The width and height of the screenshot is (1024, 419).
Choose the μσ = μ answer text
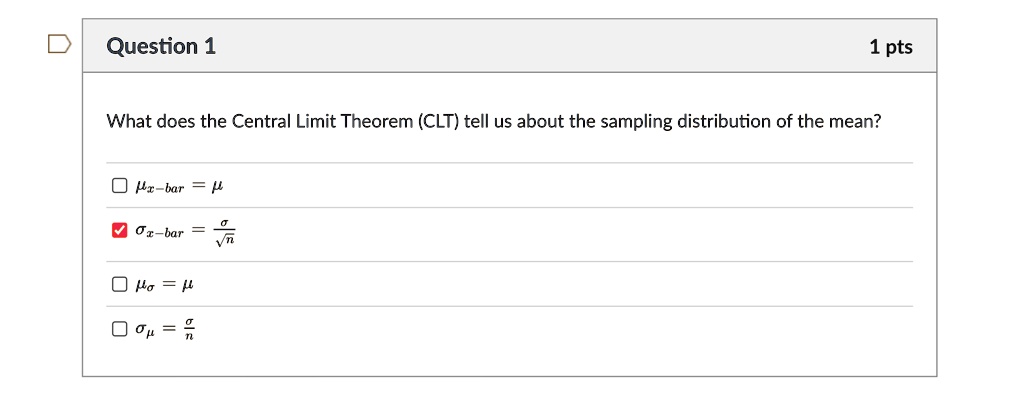(x=164, y=285)
